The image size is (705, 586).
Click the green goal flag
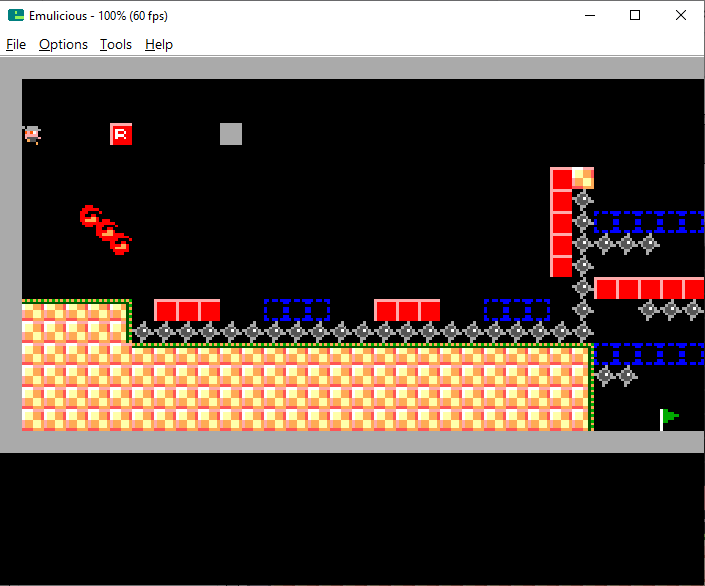(x=669, y=420)
